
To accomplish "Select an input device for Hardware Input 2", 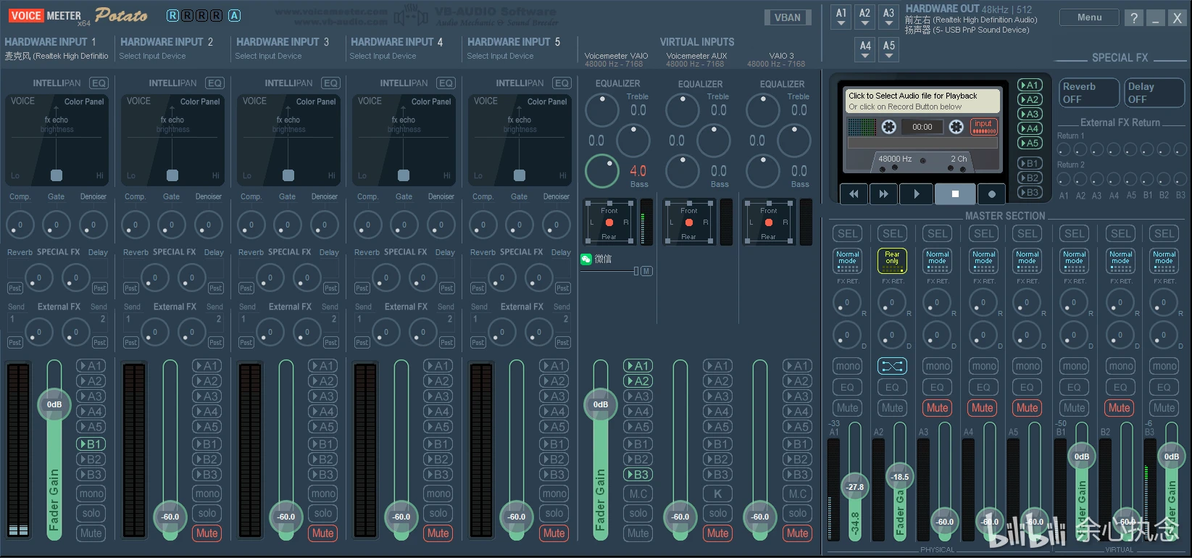I will [151, 56].
